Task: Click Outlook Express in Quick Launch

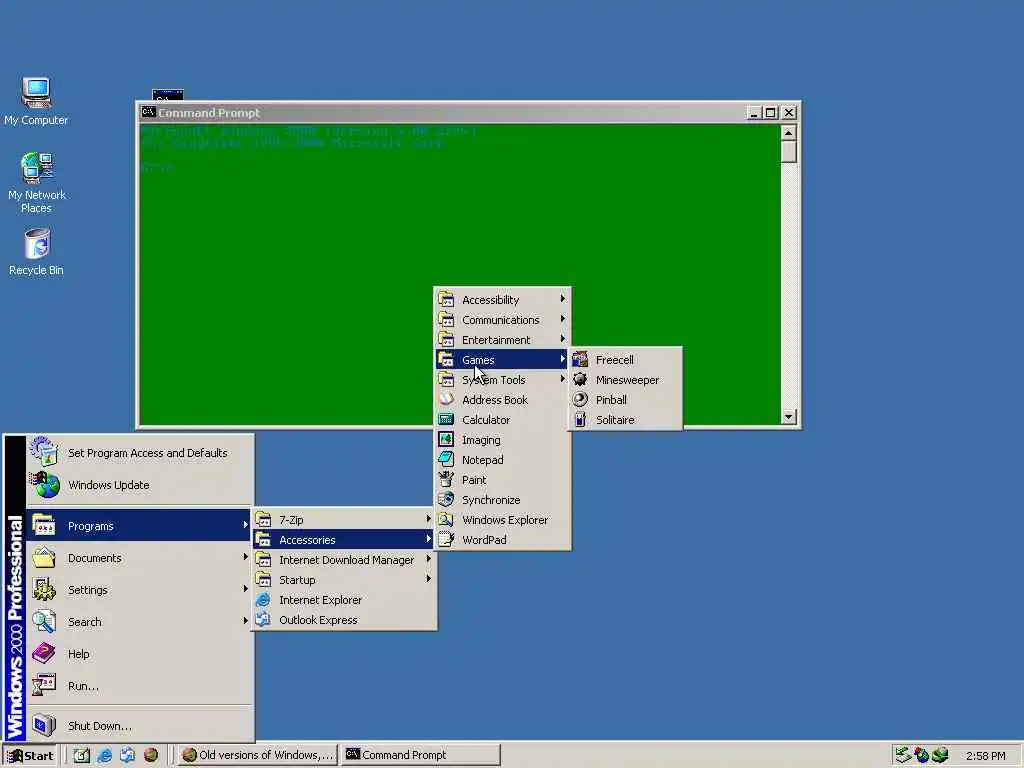Action: (127, 755)
